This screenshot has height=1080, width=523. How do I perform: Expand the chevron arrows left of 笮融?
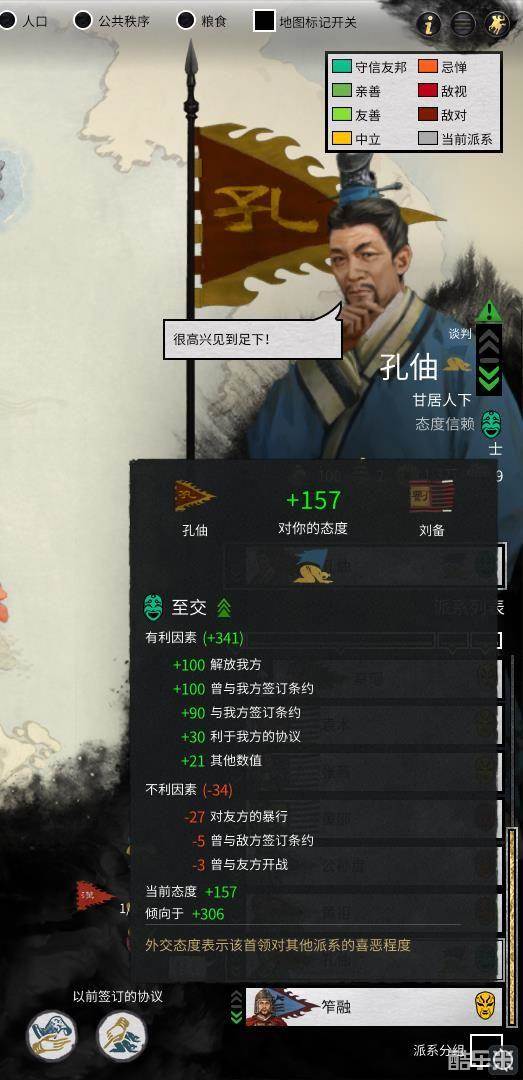[x=236, y=1006]
